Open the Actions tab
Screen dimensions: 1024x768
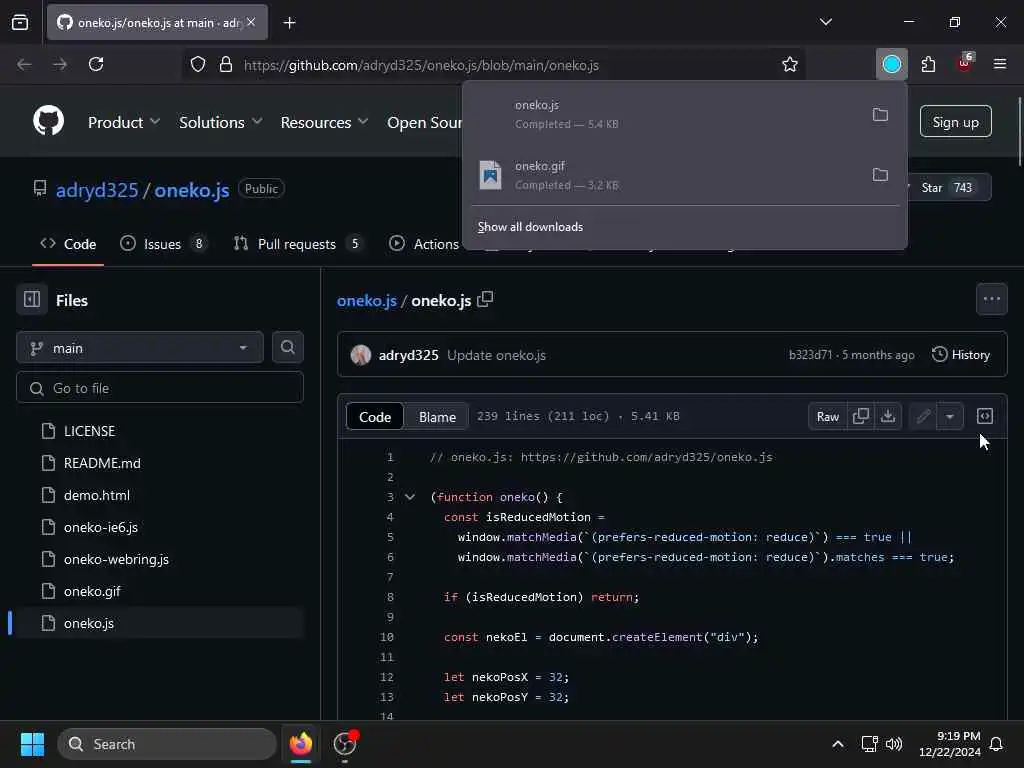point(424,244)
